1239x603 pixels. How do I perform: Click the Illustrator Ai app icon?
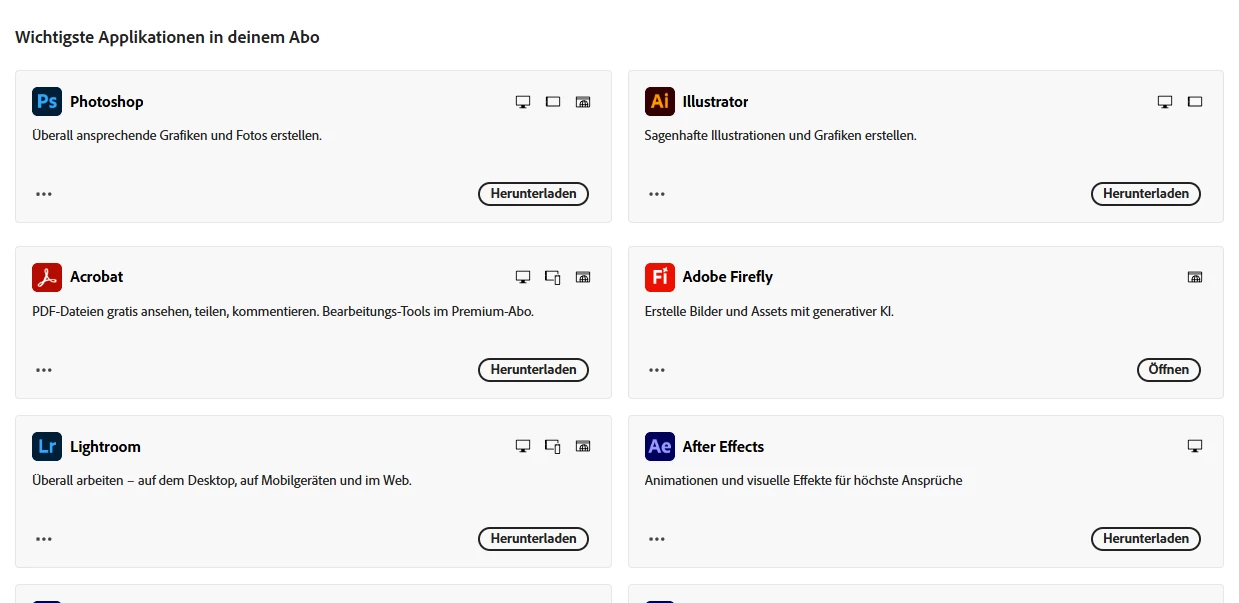660,101
